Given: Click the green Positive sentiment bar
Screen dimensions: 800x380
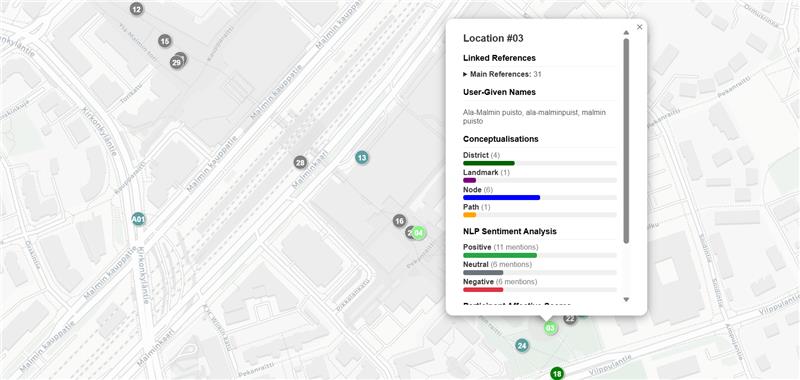Looking at the screenshot, I should coord(500,255).
